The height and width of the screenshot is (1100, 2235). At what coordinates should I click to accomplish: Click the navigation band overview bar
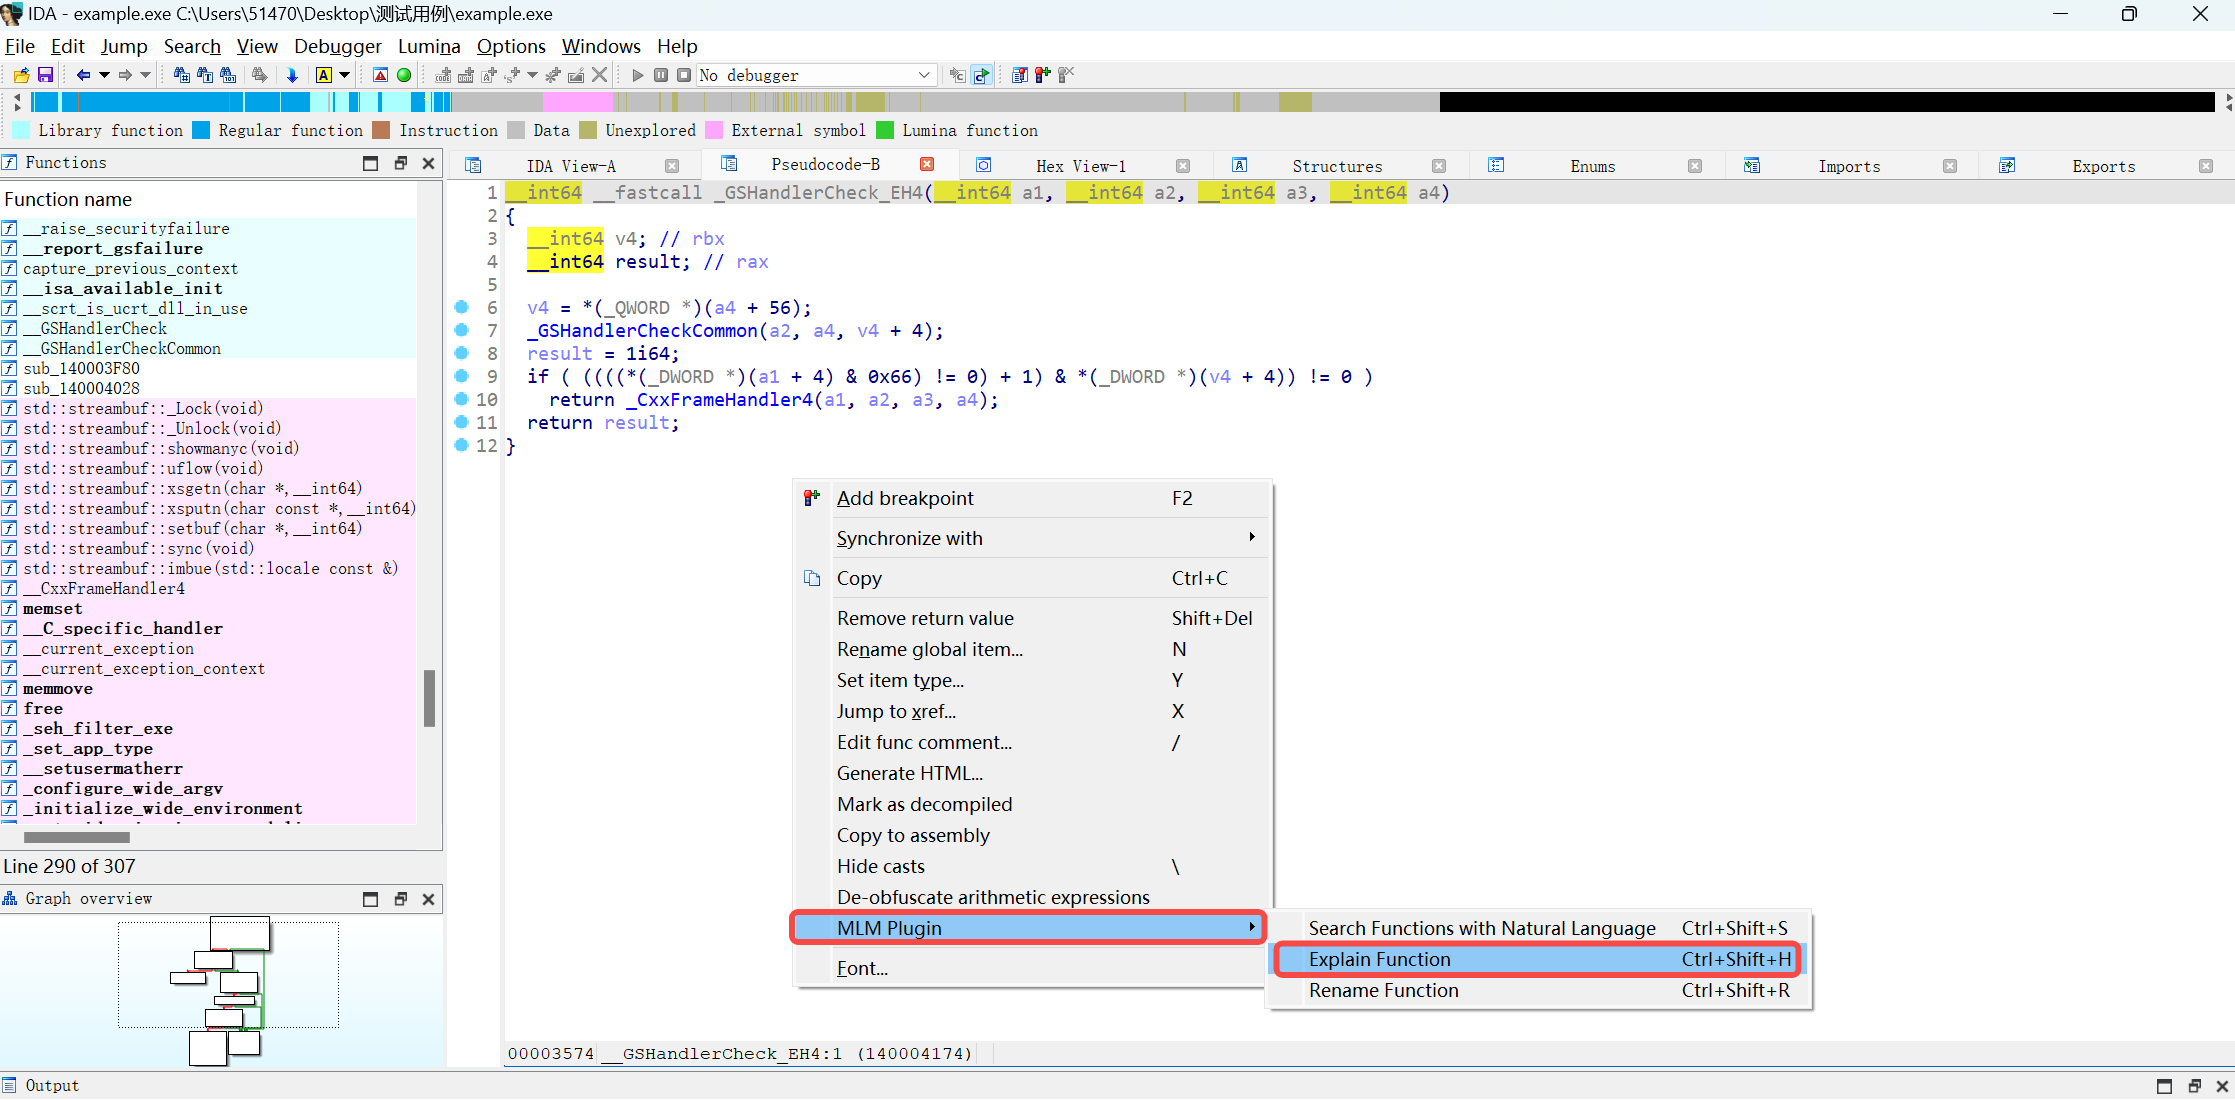[x=1123, y=102]
